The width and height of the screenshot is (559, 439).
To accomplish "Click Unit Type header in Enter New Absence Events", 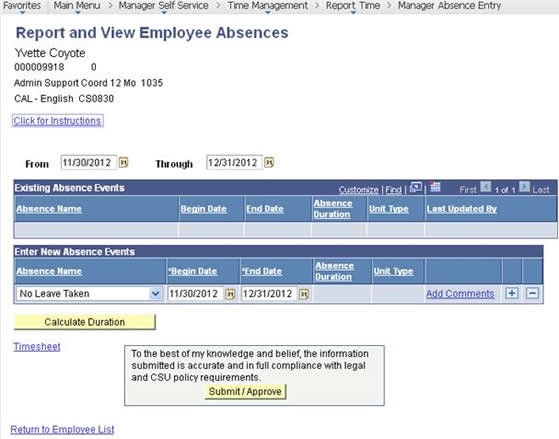I will [393, 271].
